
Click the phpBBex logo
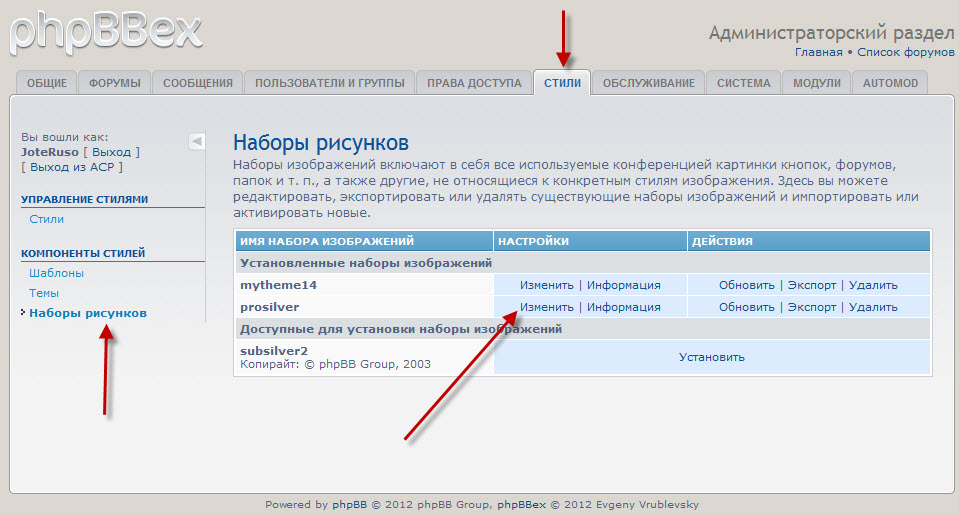[105, 30]
